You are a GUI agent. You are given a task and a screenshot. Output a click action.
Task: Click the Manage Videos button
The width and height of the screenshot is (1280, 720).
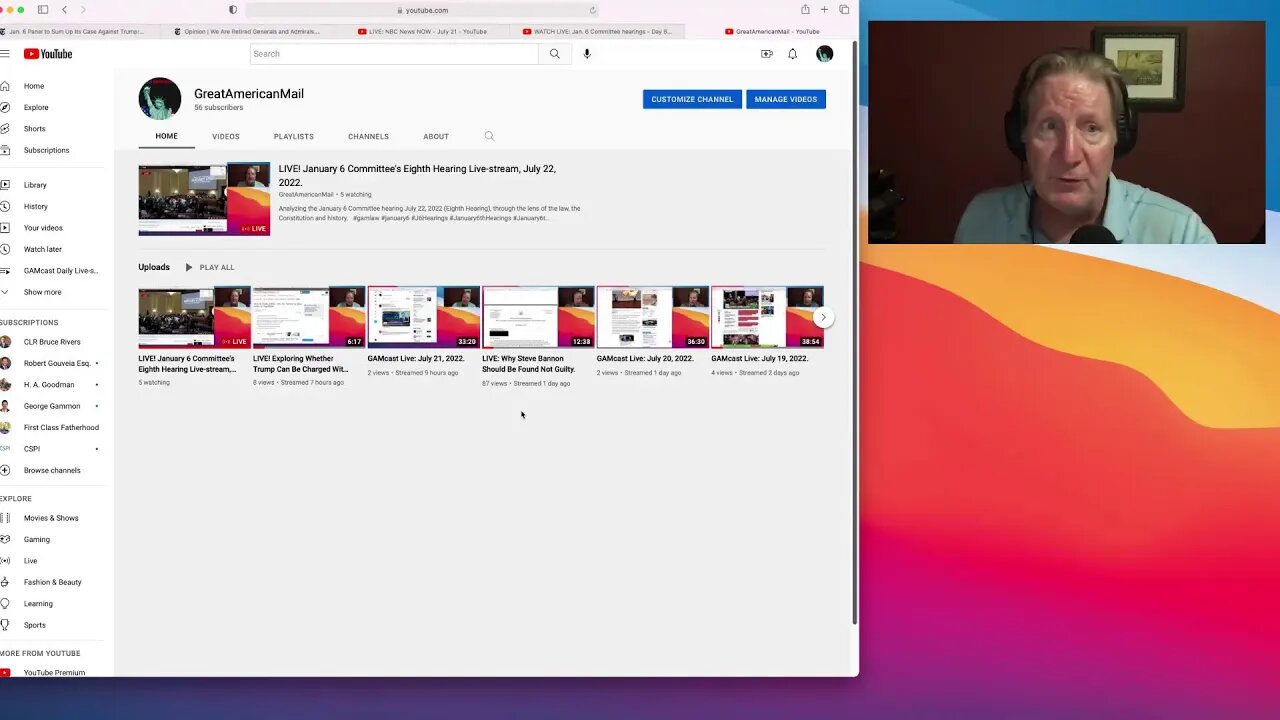(786, 99)
